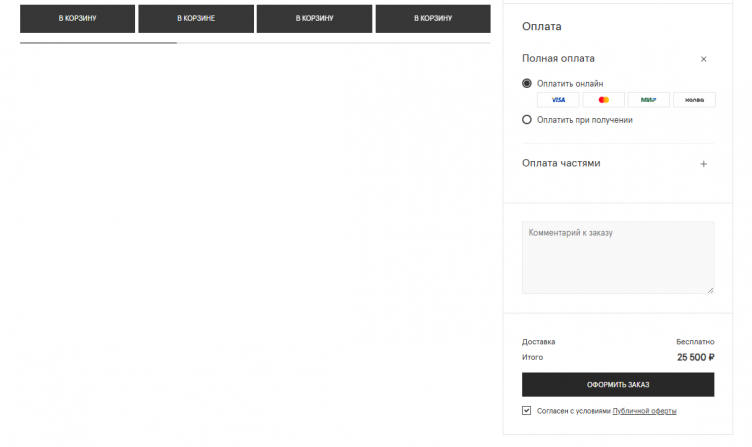This screenshot has width=752, height=447.
Task: Click the resize handle of the comment box
Action: tap(710, 290)
